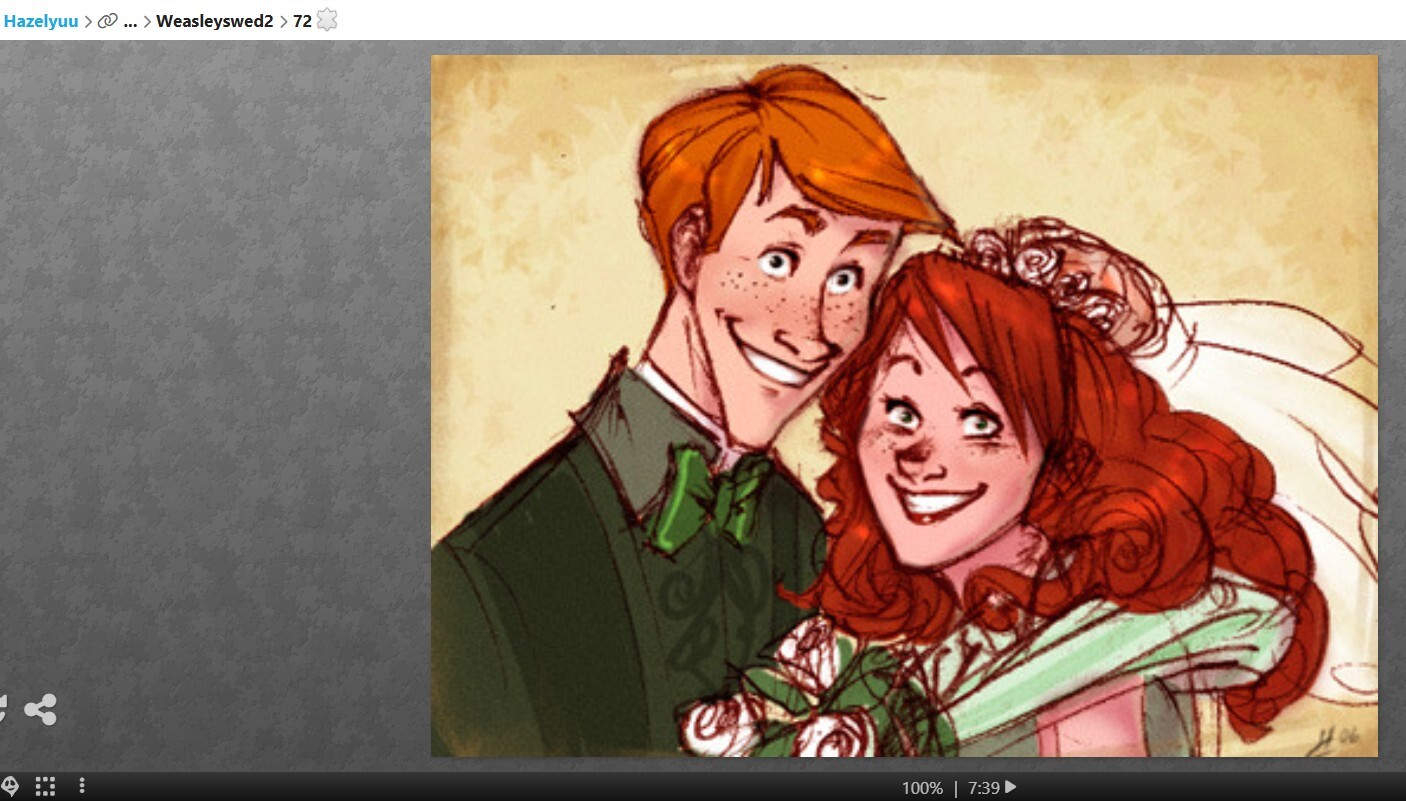Viewport: 1406px width, 802px height.
Task: Go to the Weasleyswed2 breadcrumb
Action: coord(215,21)
